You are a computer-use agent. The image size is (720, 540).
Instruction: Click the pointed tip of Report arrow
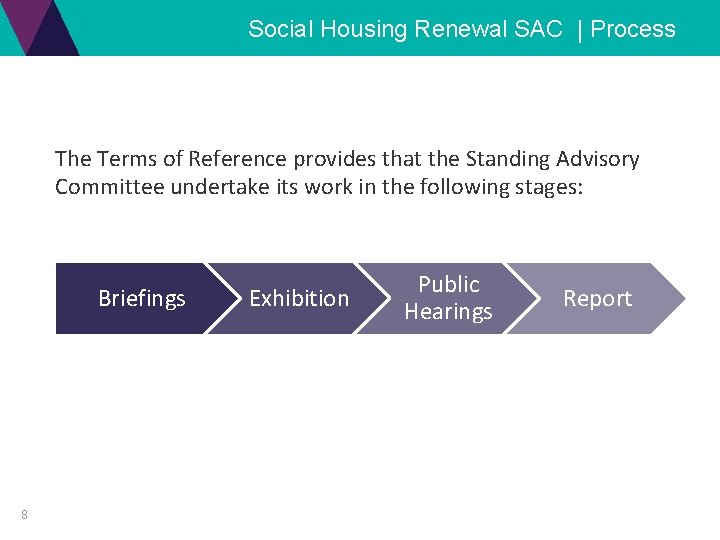pyautogui.click(x=679, y=298)
